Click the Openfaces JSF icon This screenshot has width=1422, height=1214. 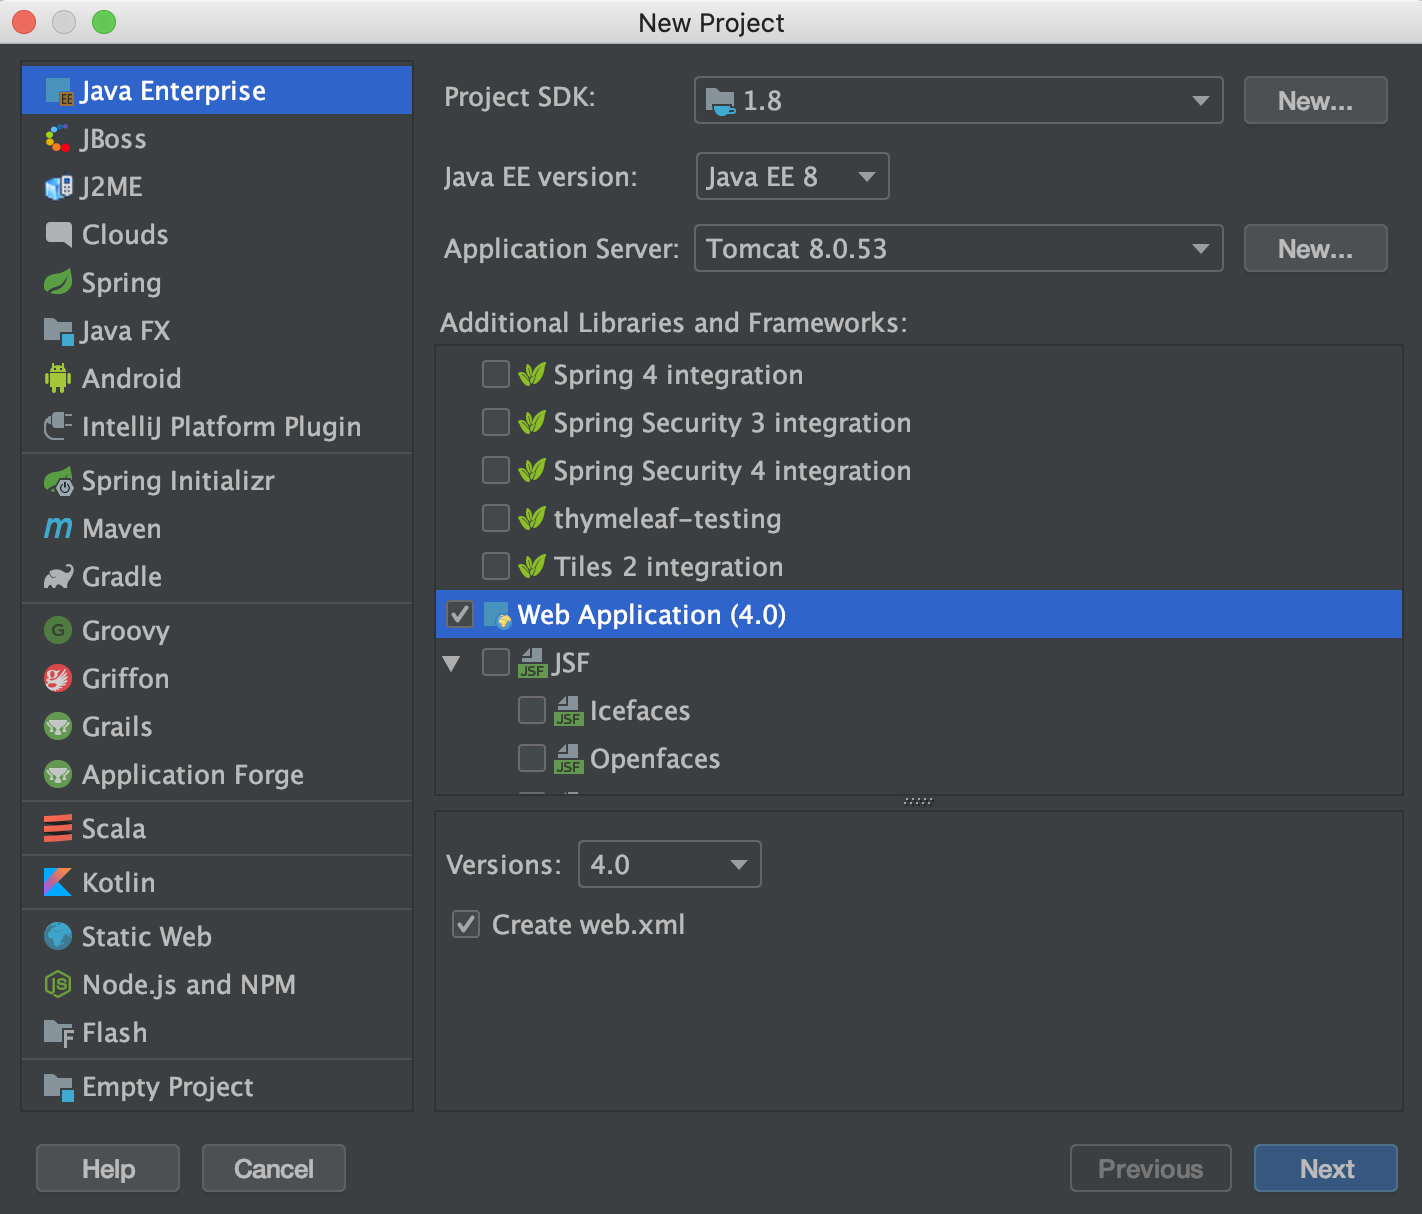[x=568, y=759]
